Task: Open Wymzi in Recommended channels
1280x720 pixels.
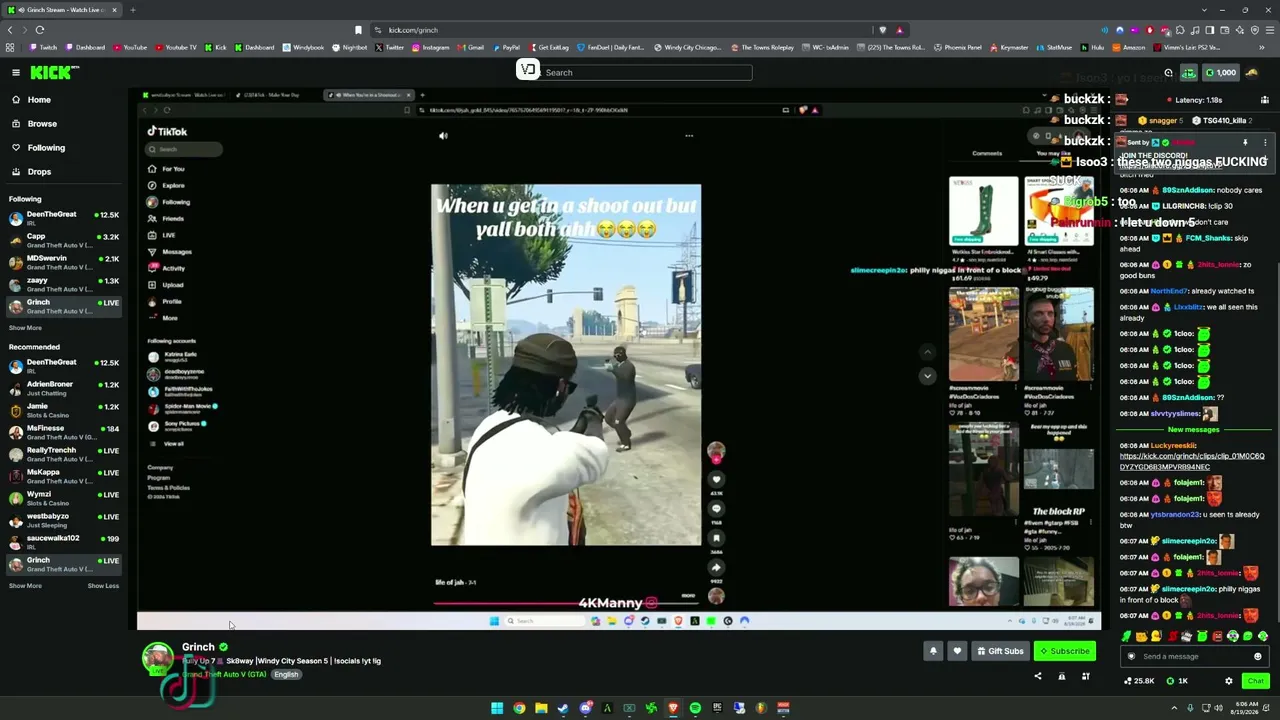Action: (64, 498)
